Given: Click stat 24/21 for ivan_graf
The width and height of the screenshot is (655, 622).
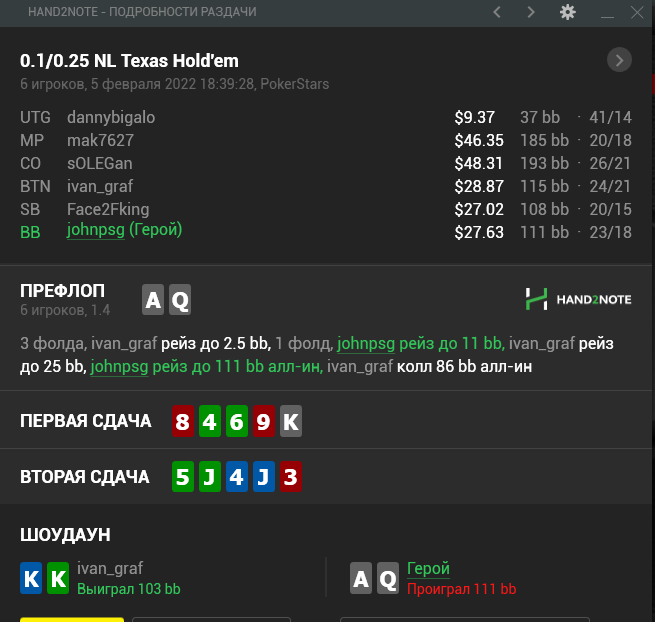Looking at the screenshot, I should click(x=610, y=186).
